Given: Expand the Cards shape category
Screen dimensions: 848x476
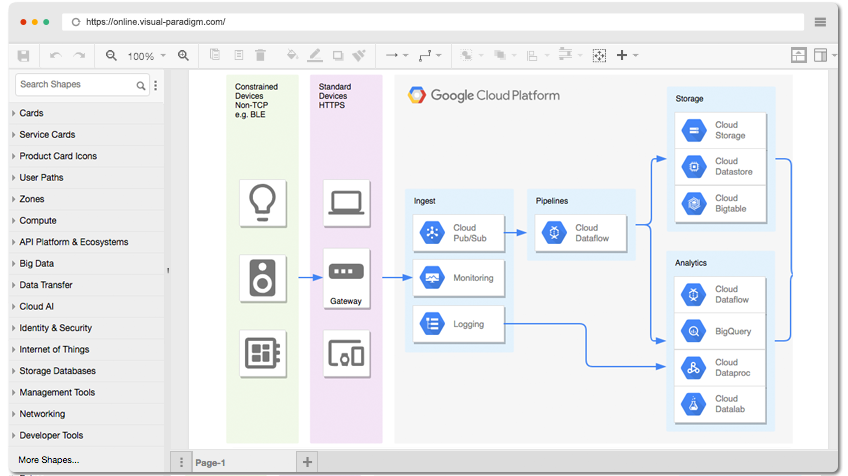Looking at the screenshot, I should click(87, 113).
